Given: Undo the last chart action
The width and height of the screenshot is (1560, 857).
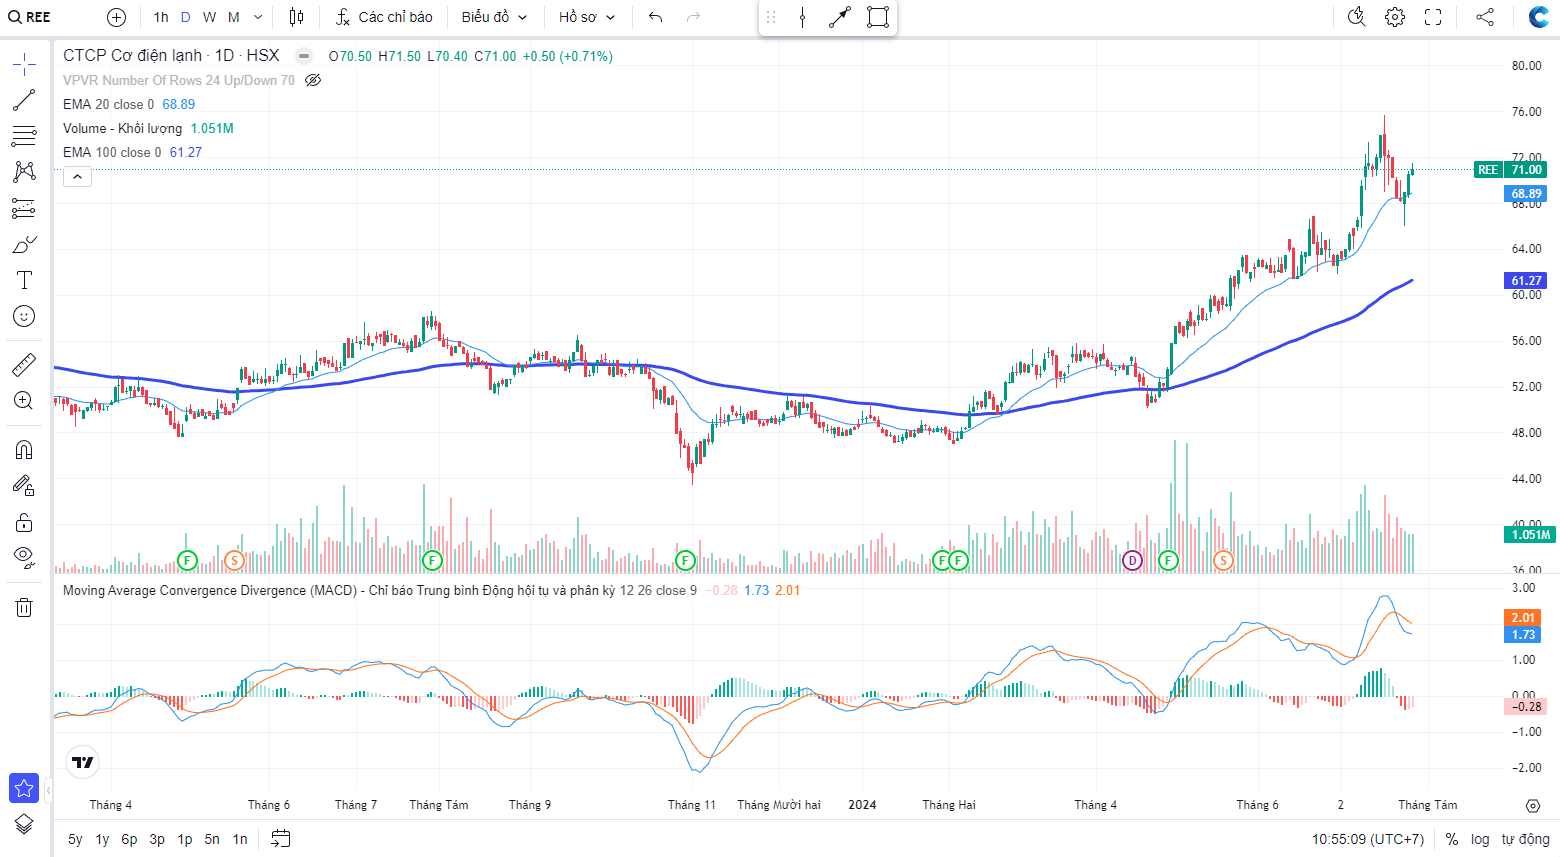Looking at the screenshot, I should tap(656, 17).
